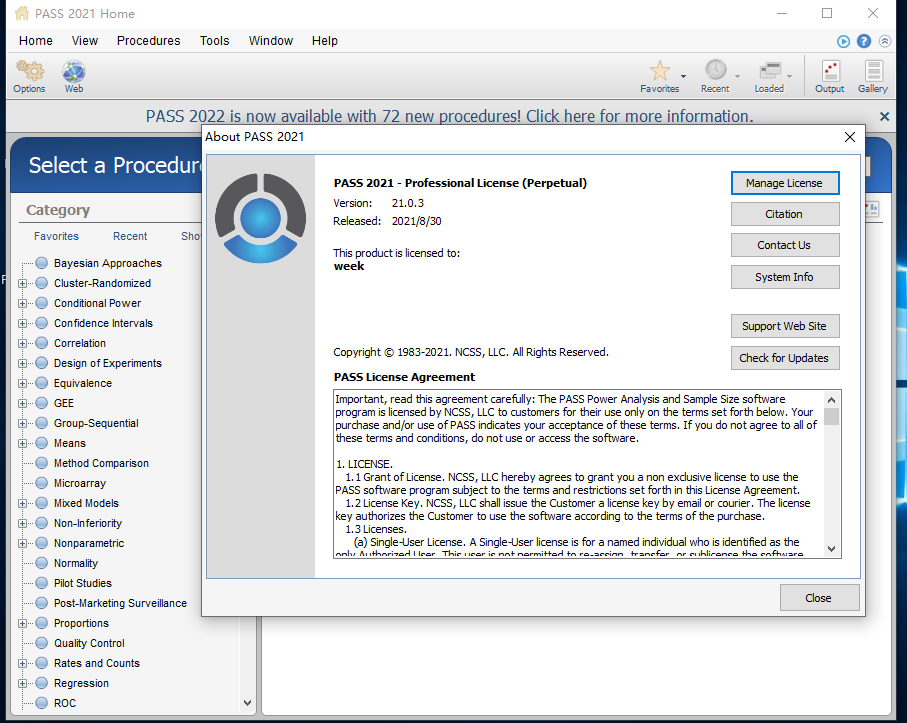
Task: Expand the Conditional Power tree node
Action: 22,304
